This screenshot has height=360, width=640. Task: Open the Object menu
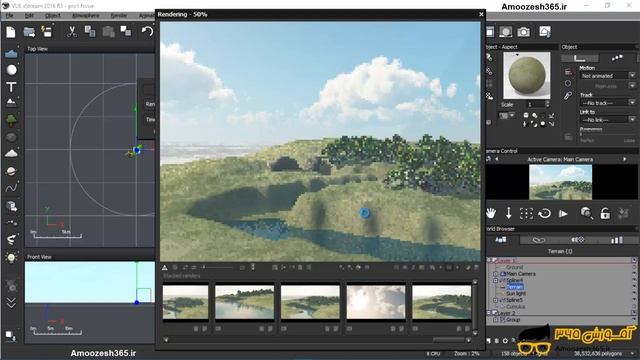52,15
